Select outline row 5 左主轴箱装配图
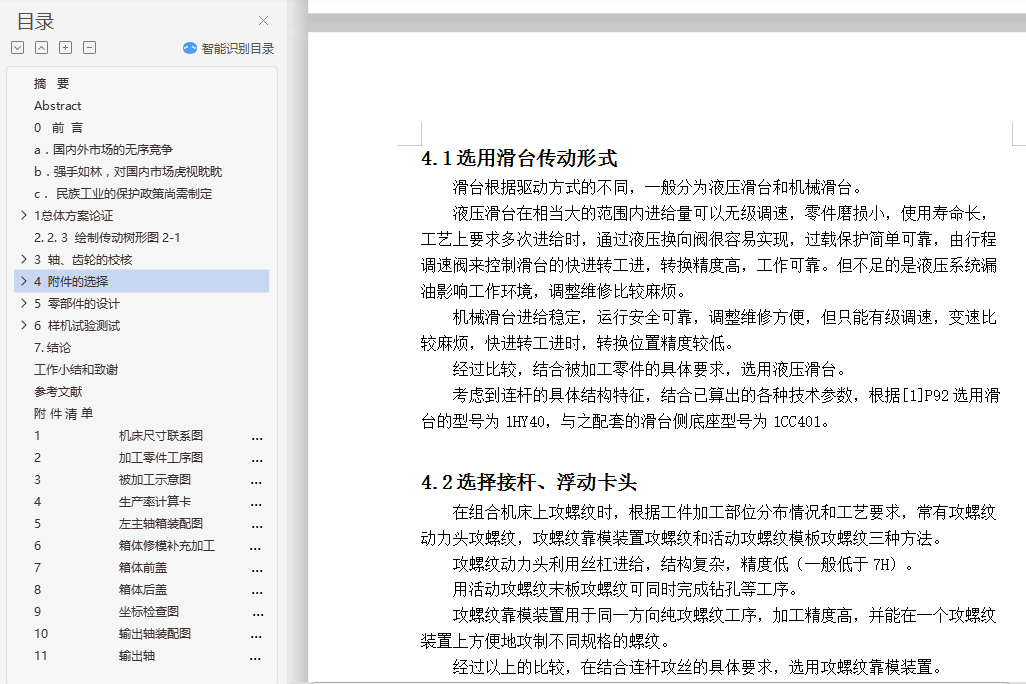This screenshot has height=684, width=1026. click(148, 524)
